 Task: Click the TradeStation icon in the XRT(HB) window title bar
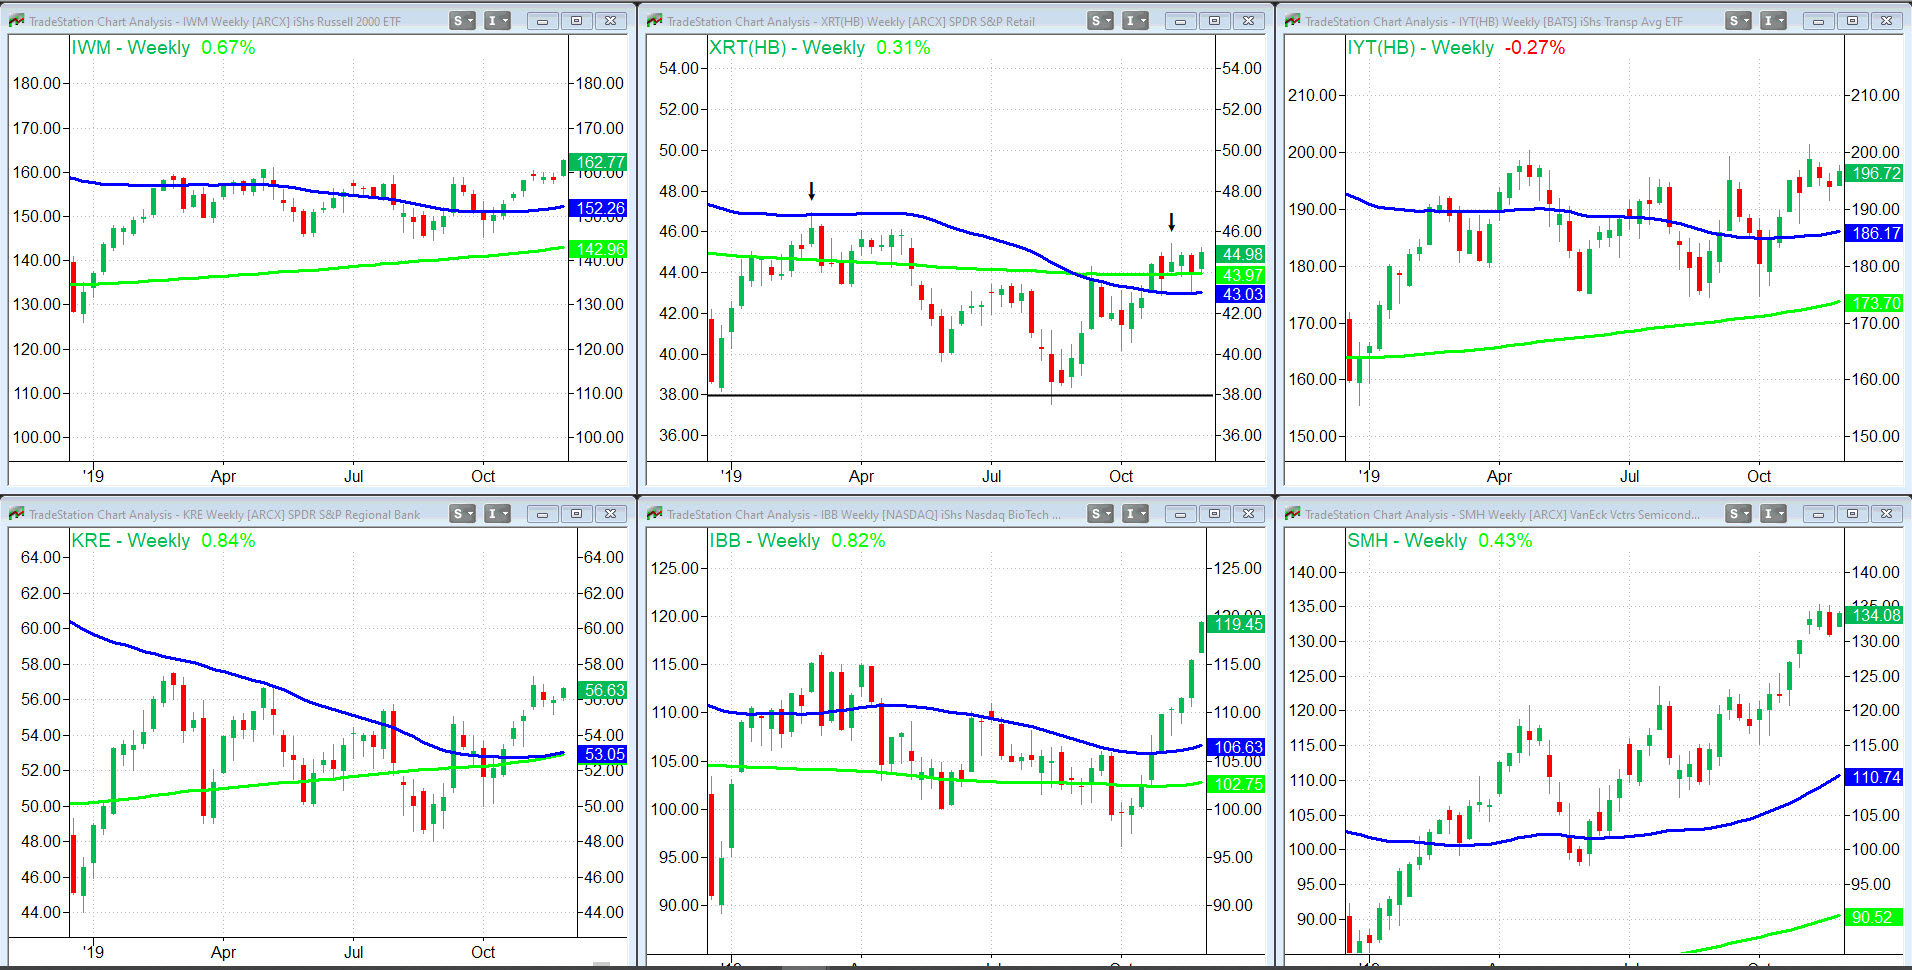coord(655,21)
